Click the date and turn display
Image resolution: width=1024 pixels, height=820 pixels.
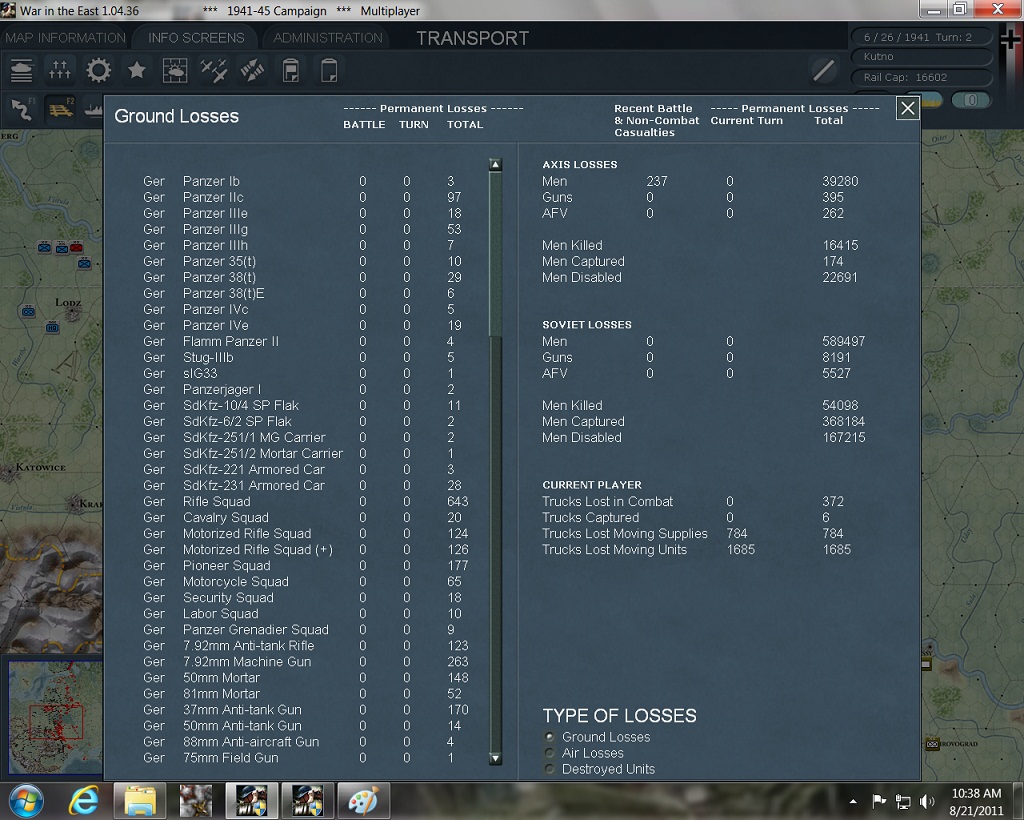point(921,37)
